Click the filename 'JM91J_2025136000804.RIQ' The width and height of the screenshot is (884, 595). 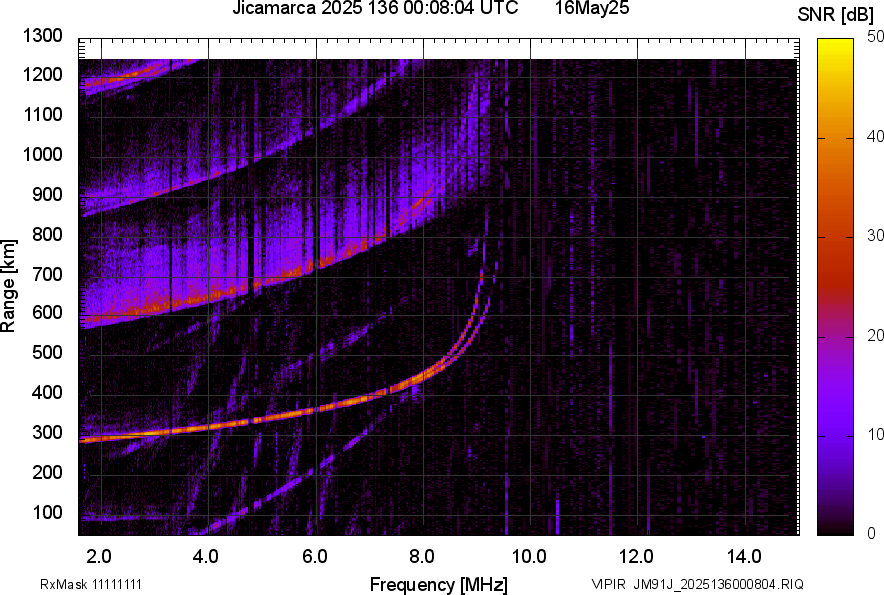click(718, 584)
